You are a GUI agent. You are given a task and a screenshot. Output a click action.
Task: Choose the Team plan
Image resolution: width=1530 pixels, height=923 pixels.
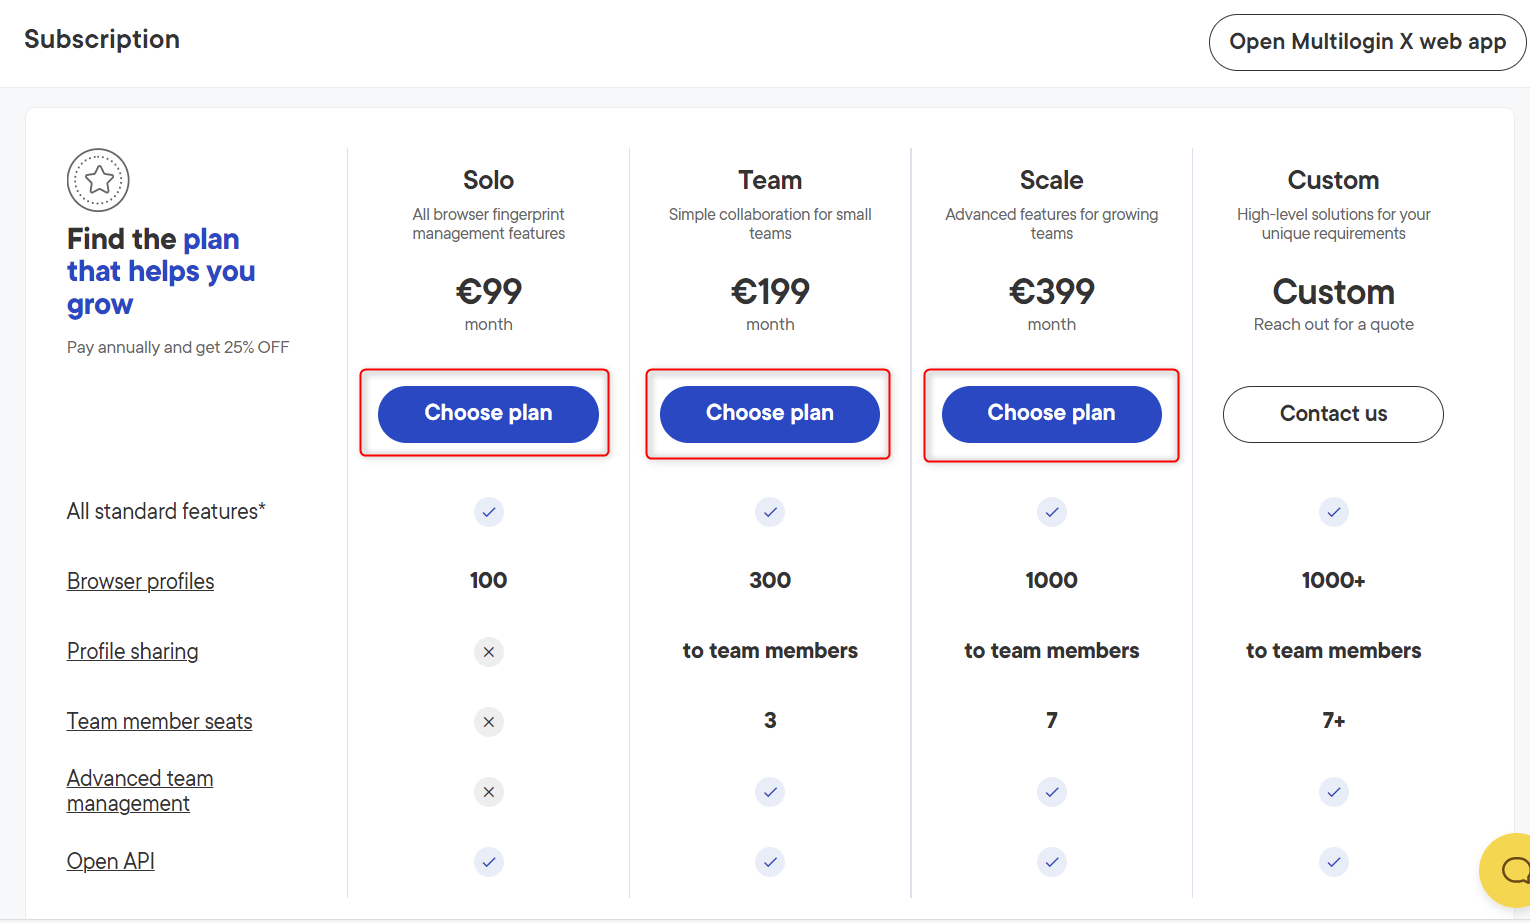click(770, 414)
